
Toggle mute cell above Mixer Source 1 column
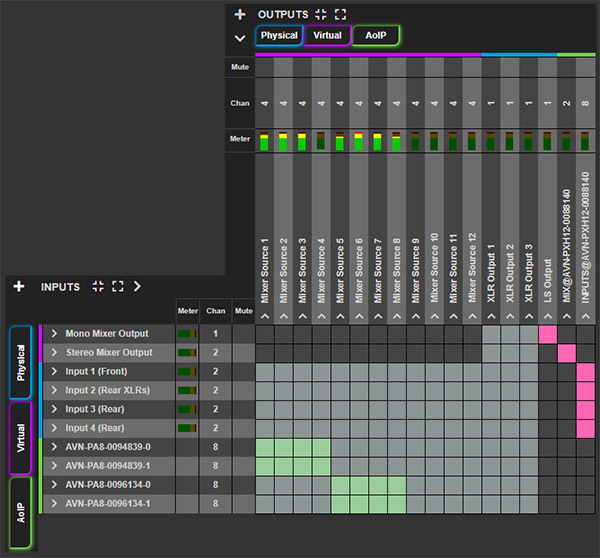click(x=265, y=66)
